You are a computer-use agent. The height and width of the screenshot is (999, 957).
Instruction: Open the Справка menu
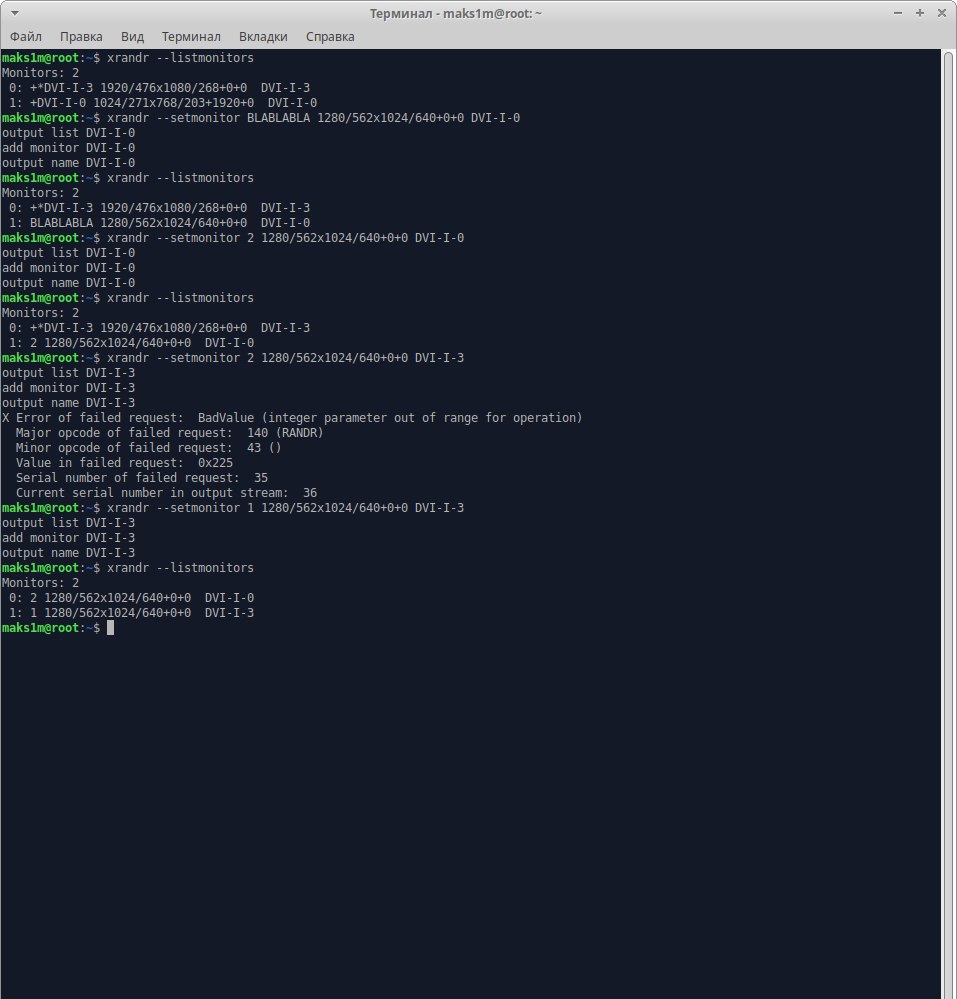coord(329,36)
